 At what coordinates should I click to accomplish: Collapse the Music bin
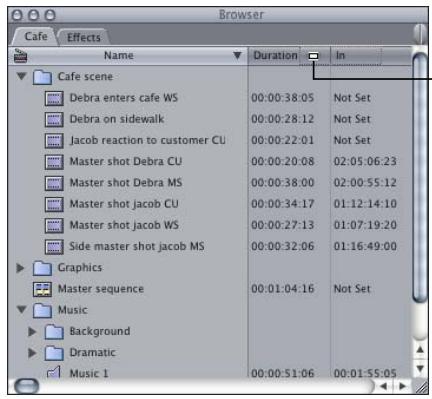[22, 310]
